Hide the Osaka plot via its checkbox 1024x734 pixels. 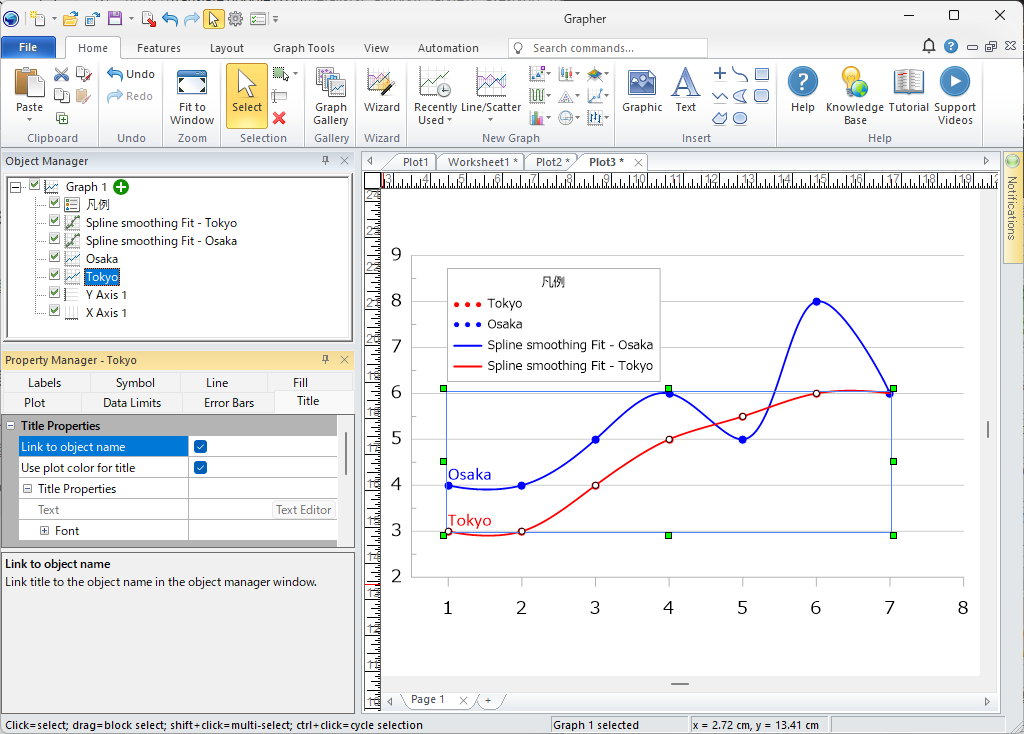tap(55, 259)
